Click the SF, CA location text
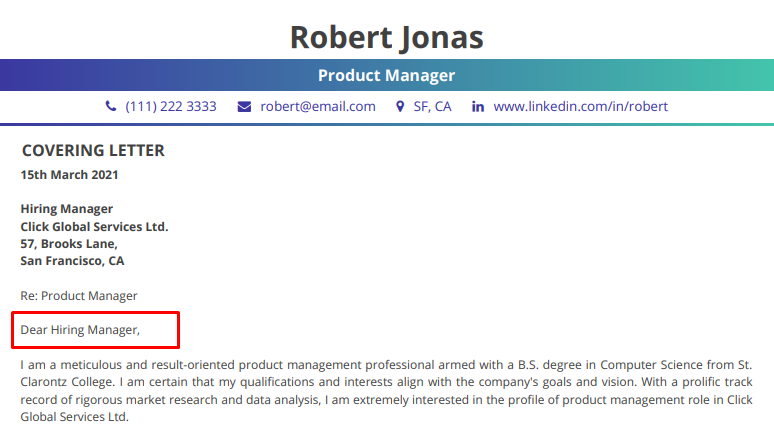Viewport: 774px width, 428px height. coord(432,107)
